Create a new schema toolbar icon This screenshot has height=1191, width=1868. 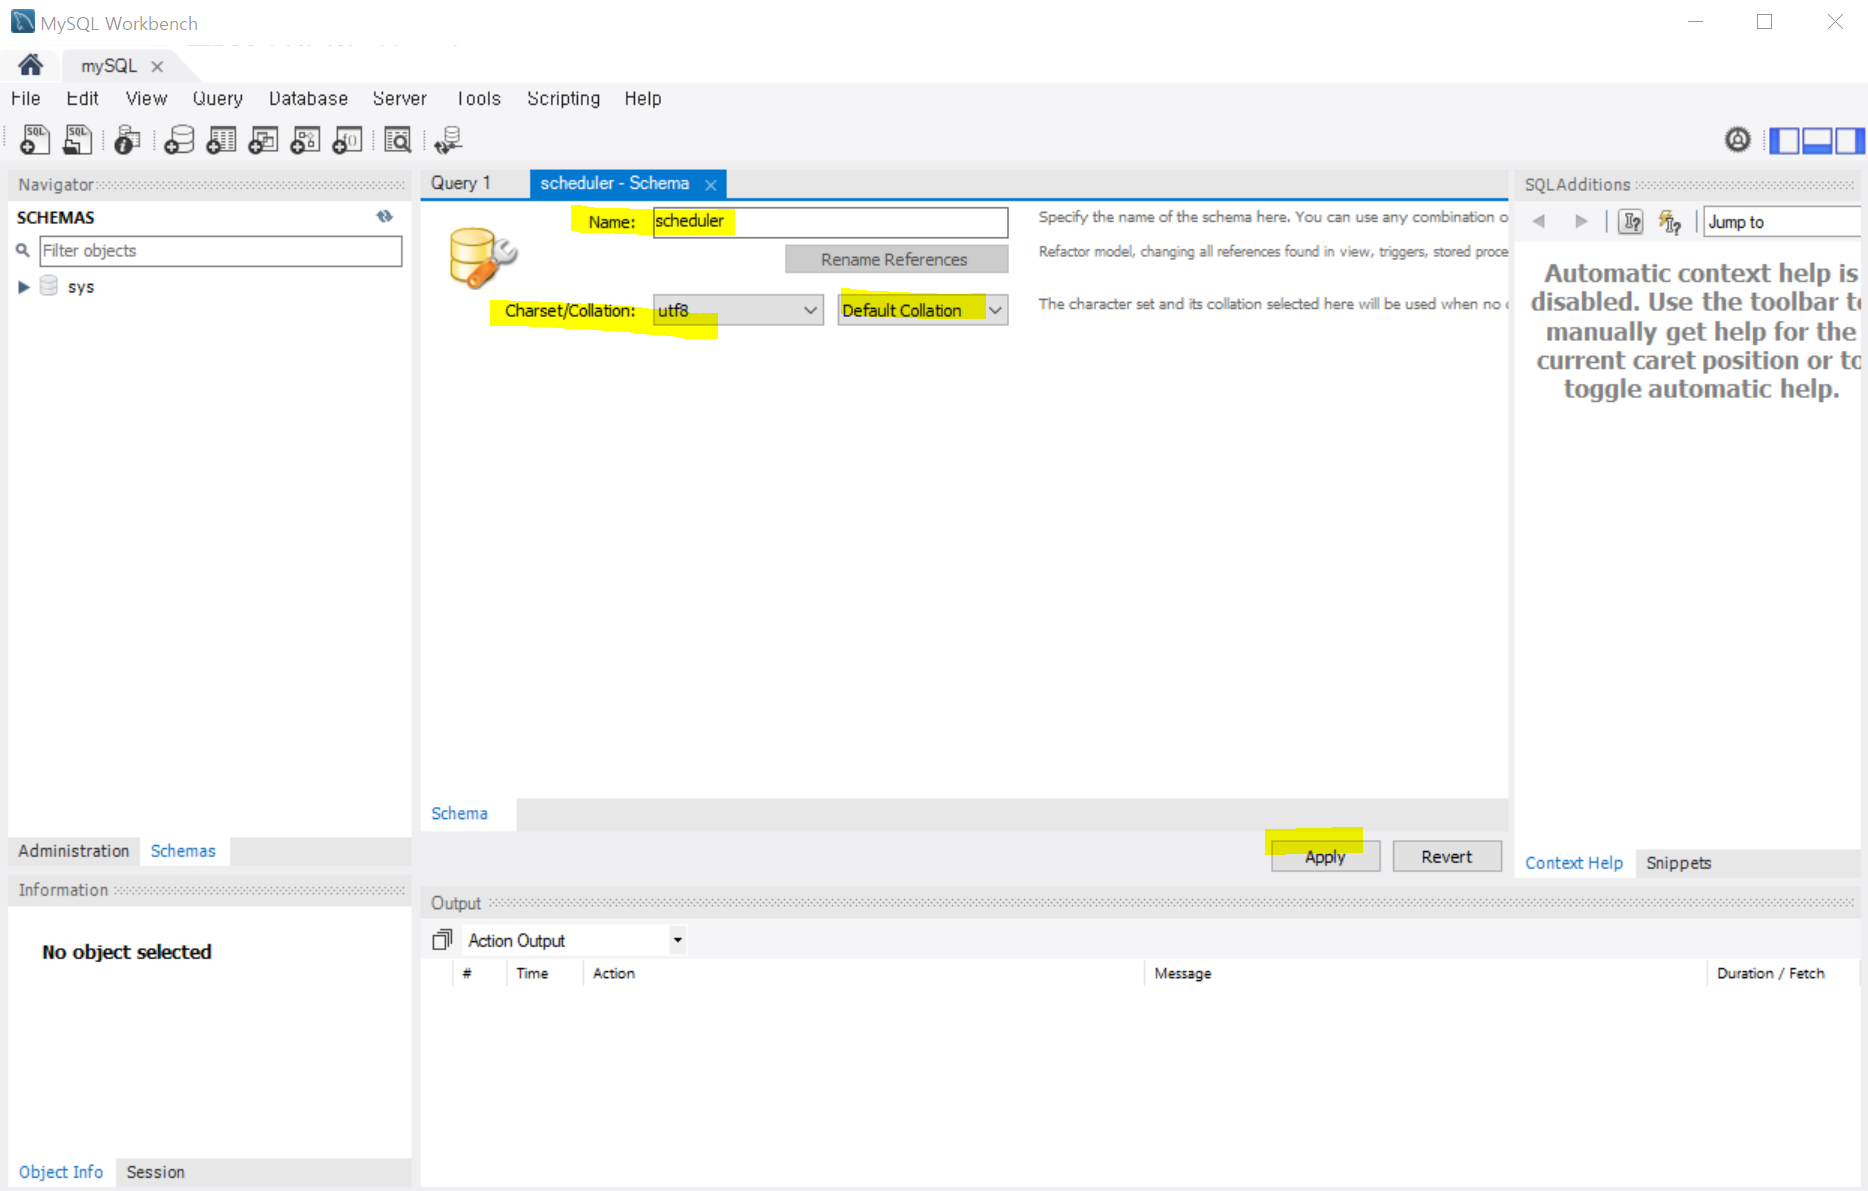pyautogui.click(x=179, y=140)
